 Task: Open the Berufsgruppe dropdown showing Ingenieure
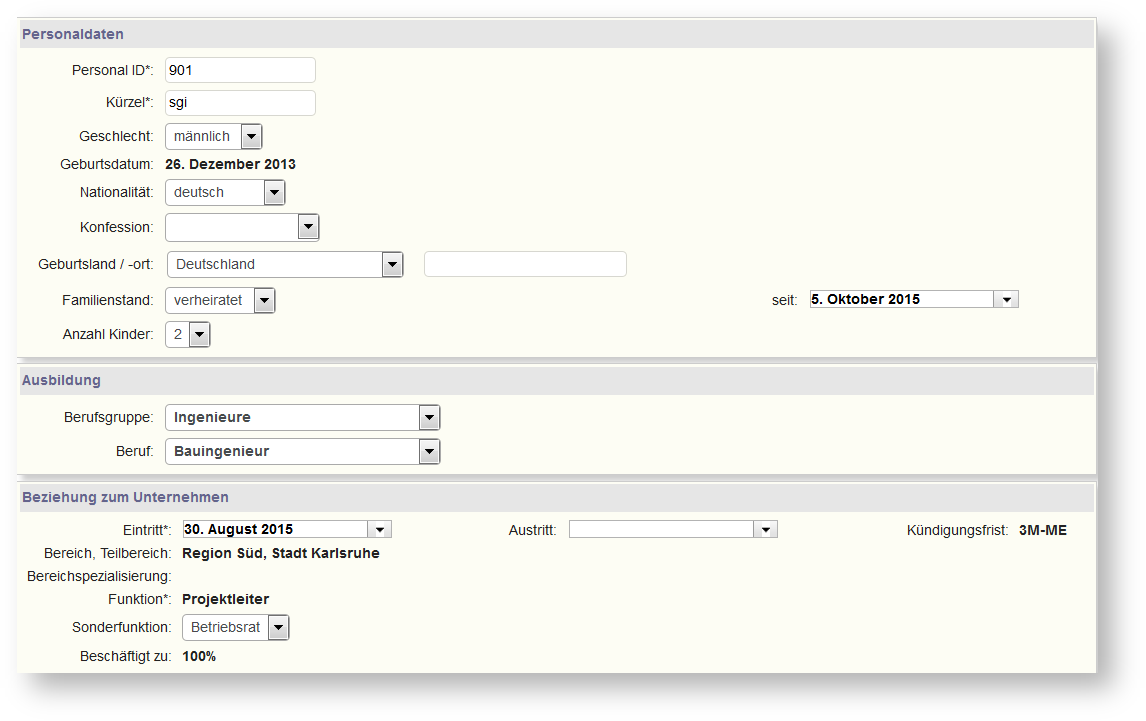click(x=429, y=417)
